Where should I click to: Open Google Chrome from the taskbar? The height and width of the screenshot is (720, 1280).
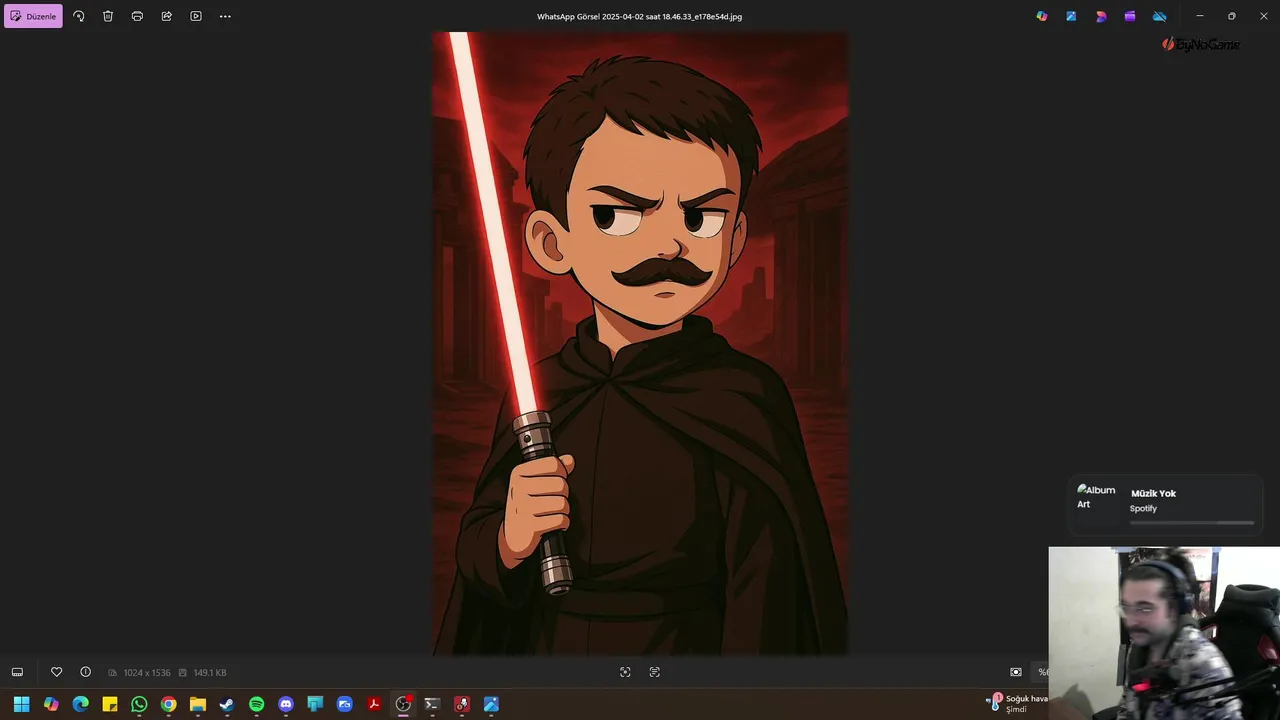tap(168, 704)
